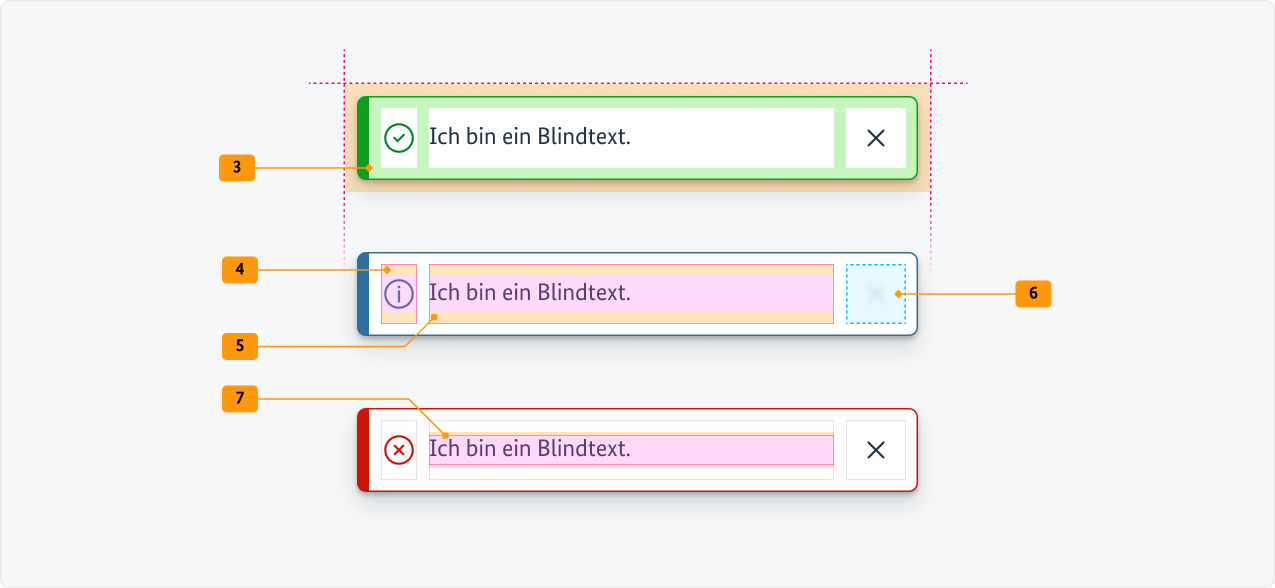Select annotation marker number 7
Screen dimensions: 1275x588
238,399
